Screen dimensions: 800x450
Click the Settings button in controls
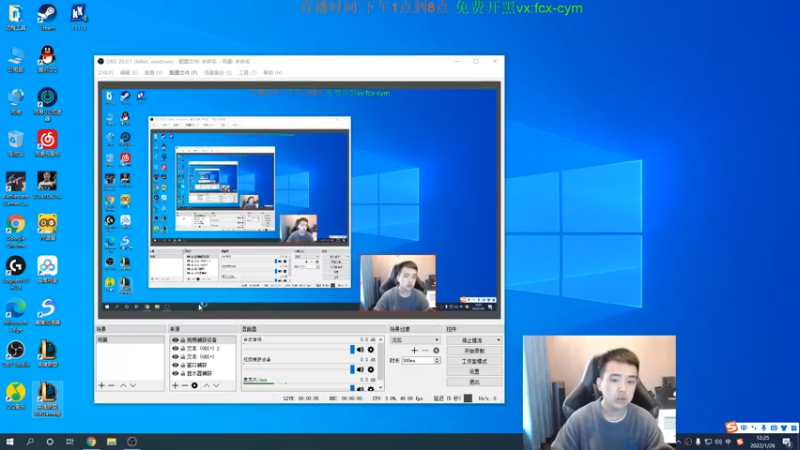click(x=474, y=371)
